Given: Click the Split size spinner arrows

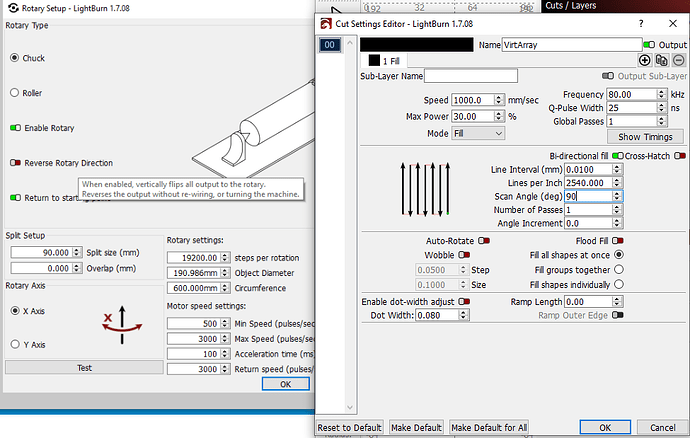Looking at the screenshot, I should pyautogui.click(x=77, y=252).
